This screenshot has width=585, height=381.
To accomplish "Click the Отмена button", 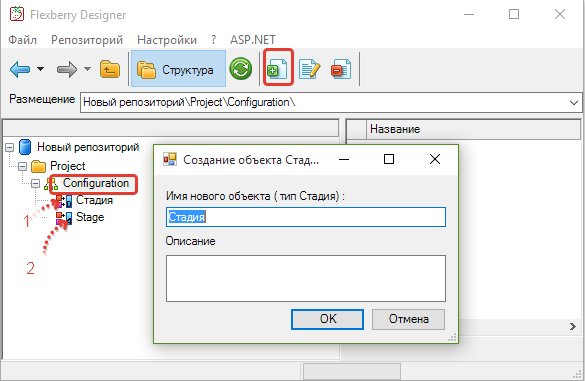I will pos(409,319).
